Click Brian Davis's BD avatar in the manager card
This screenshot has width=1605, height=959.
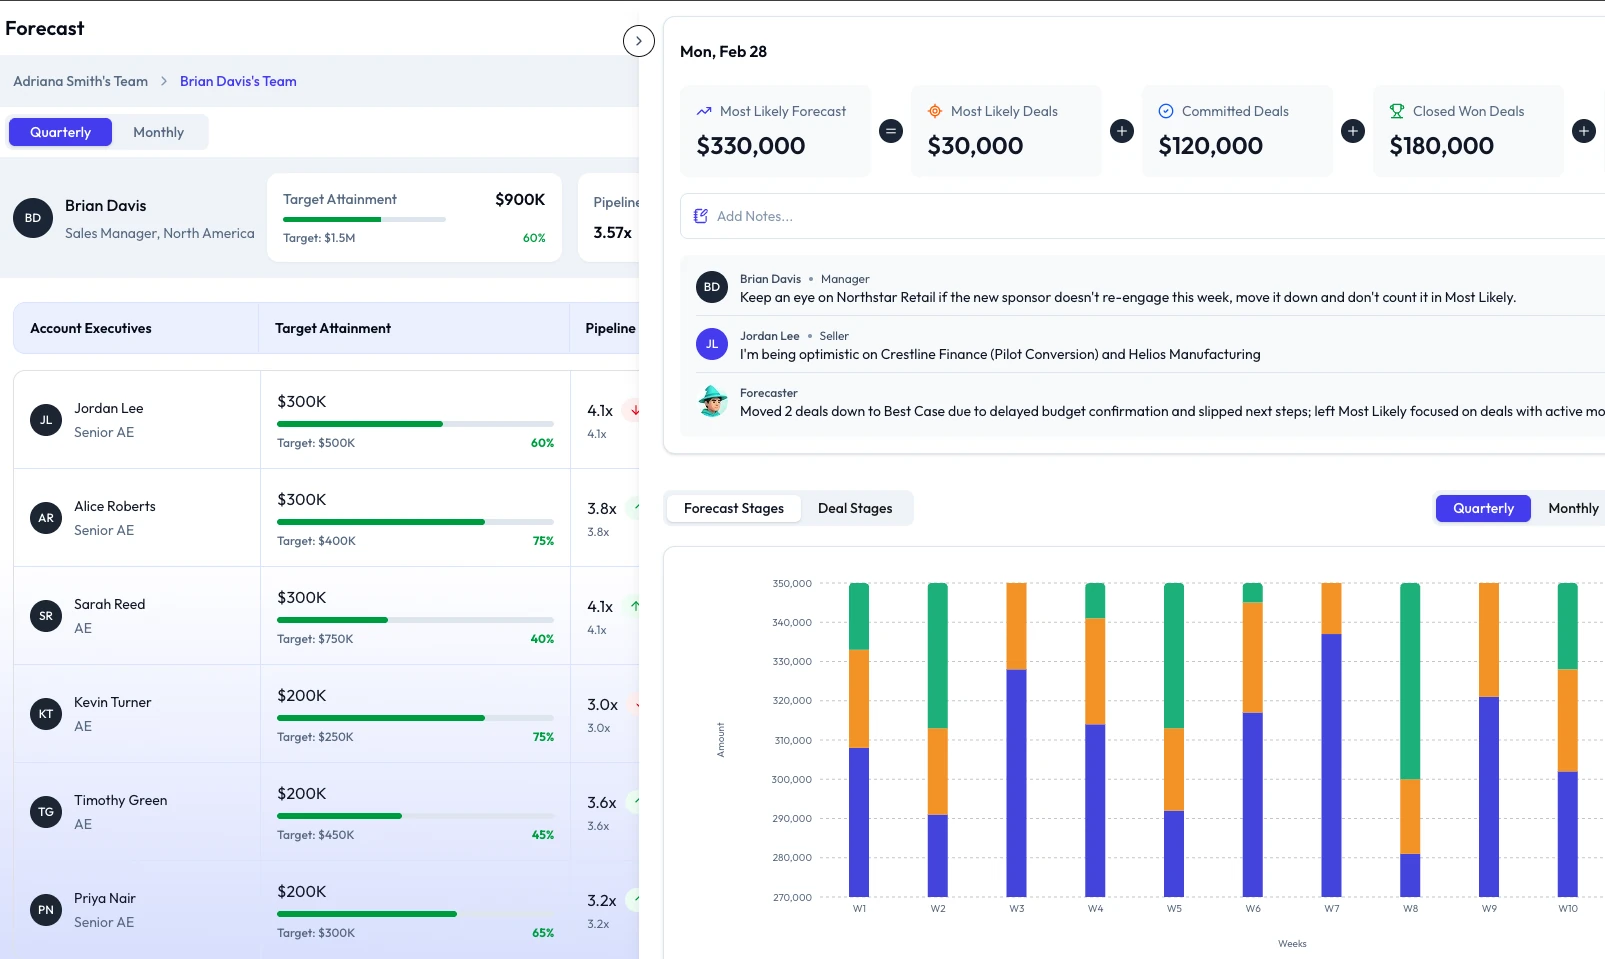point(33,218)
